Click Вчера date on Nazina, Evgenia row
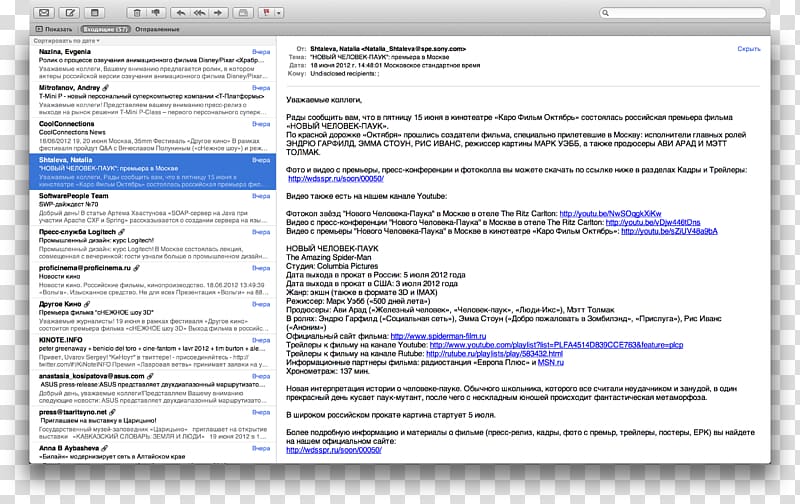The image size is (800, 504). click(261, 52)
